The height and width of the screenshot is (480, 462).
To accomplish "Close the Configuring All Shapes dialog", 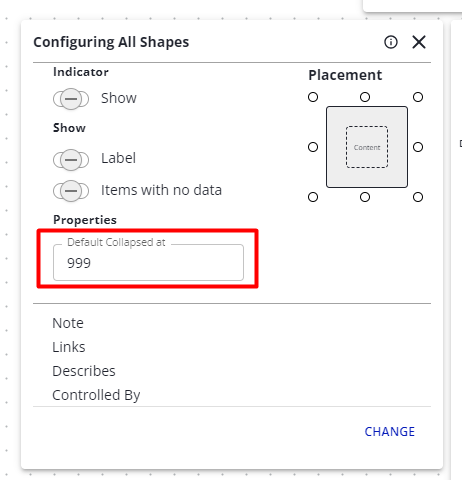I will [x=419, y=42].
